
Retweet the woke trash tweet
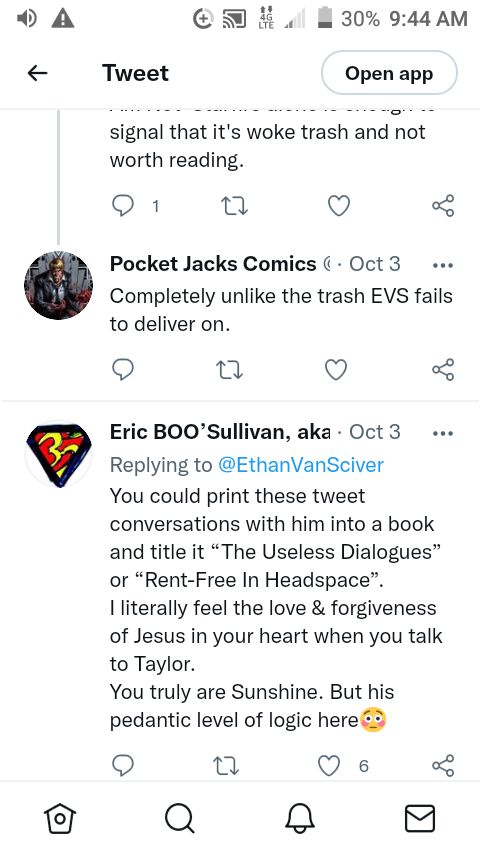coord(234,206)
